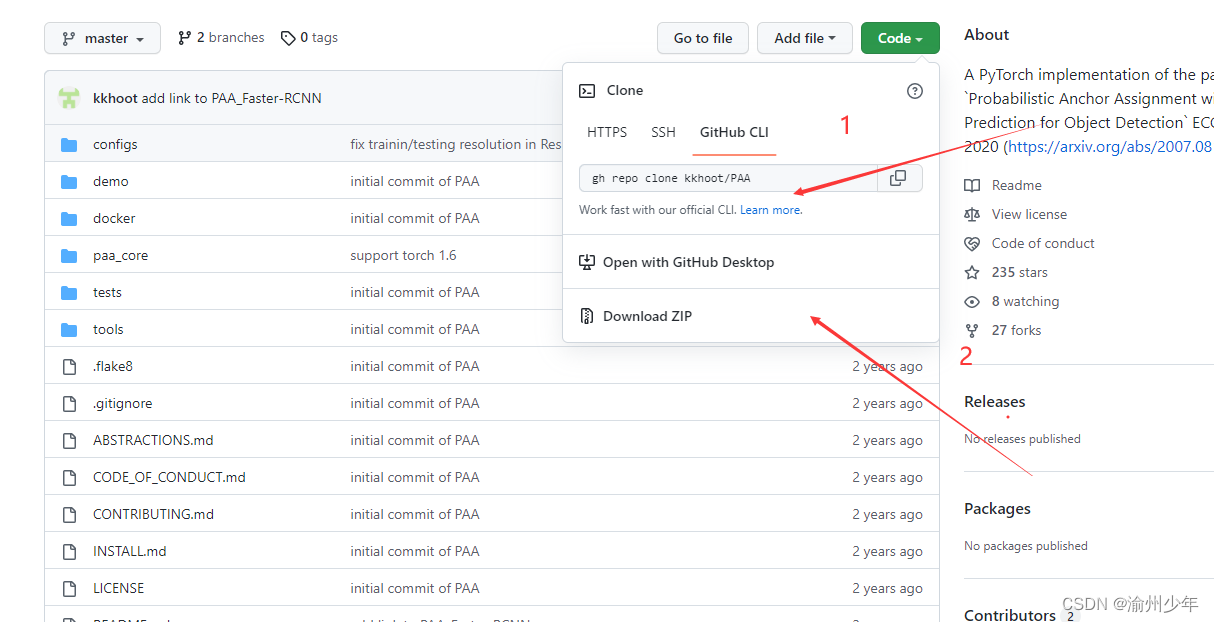This screenshot has width=1214, height=622.
Task: Click the INSTALL.md file icon
Action: pyautogui.click(x=69, y=552)
